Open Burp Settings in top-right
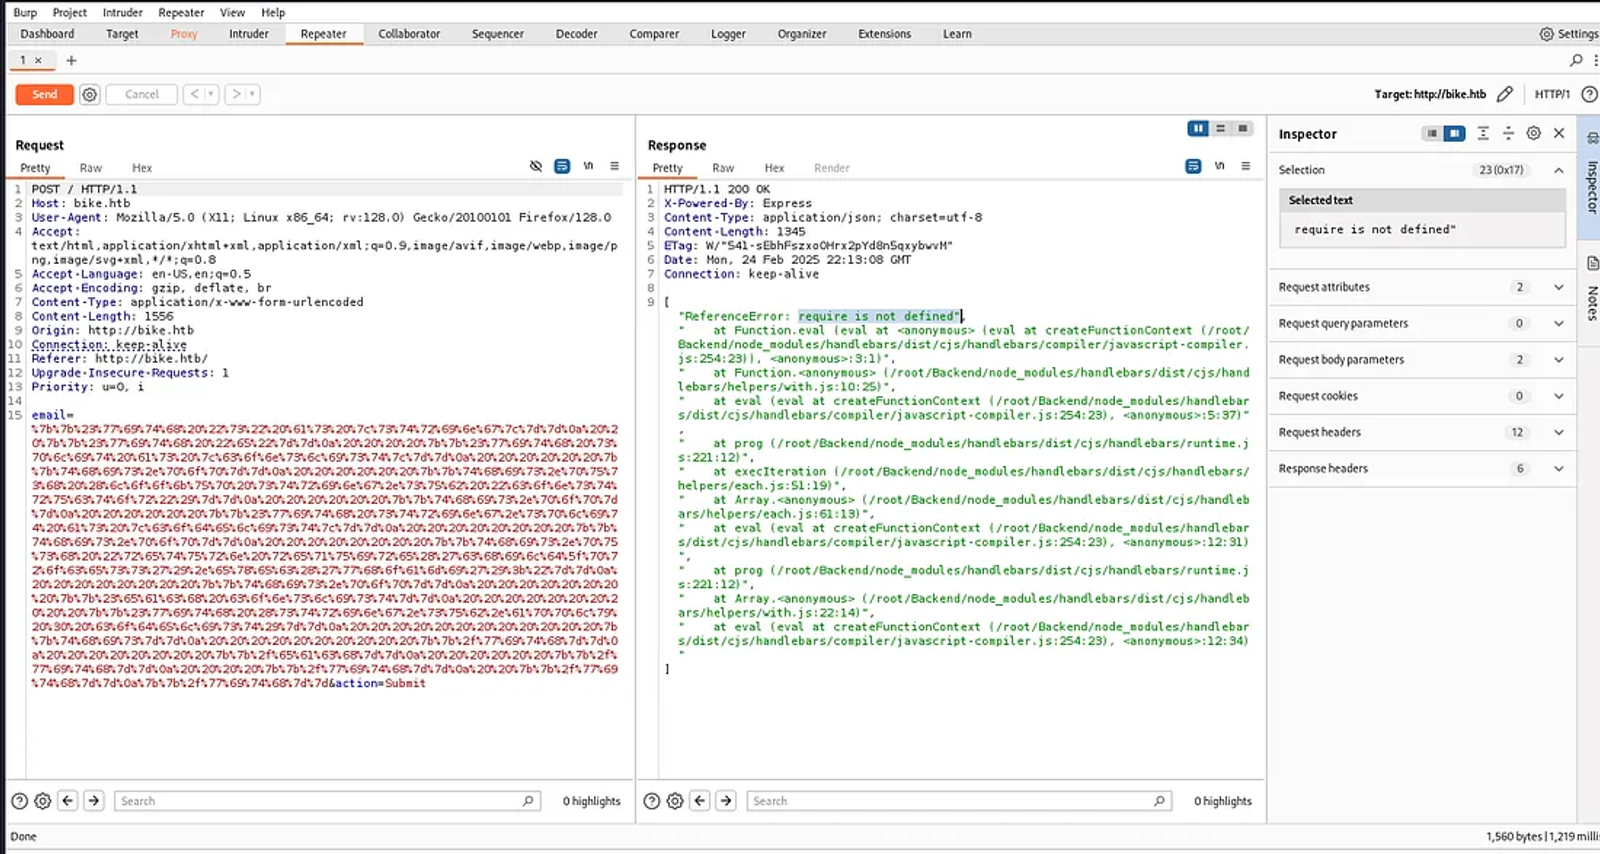This screenshot has width=1600, height=854. [1568, 34]
